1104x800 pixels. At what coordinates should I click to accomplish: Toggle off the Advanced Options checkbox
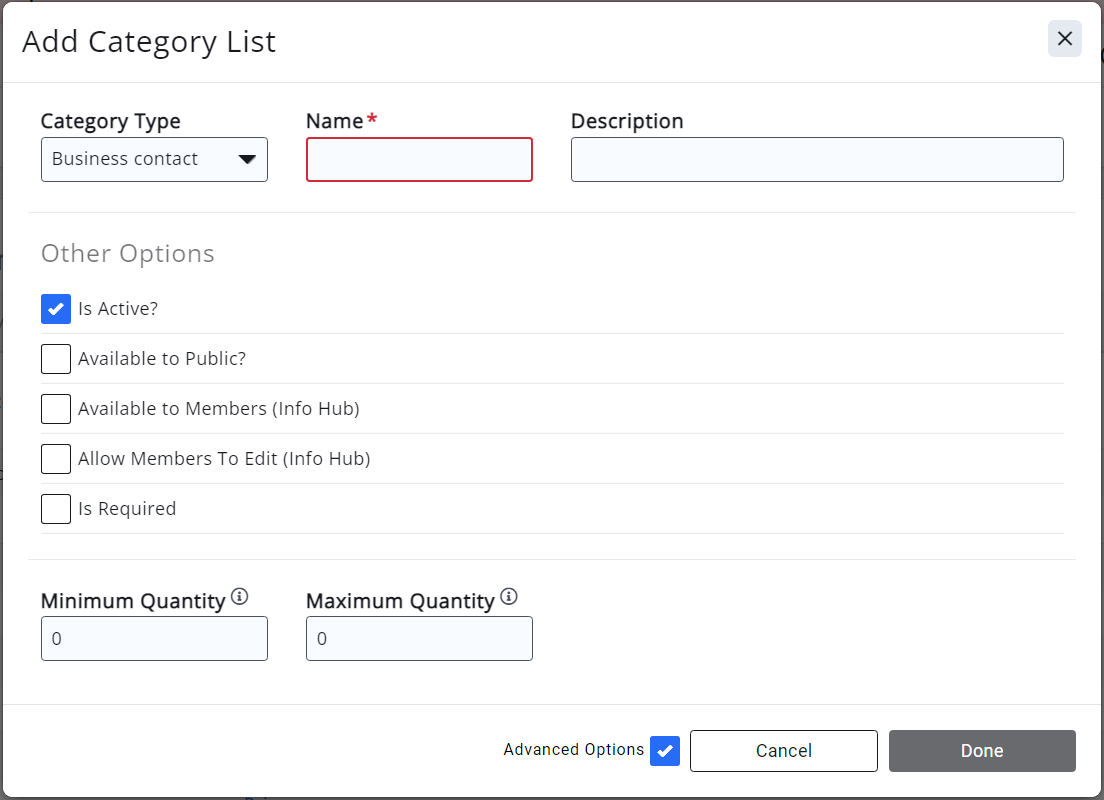[x=664, y=751]
